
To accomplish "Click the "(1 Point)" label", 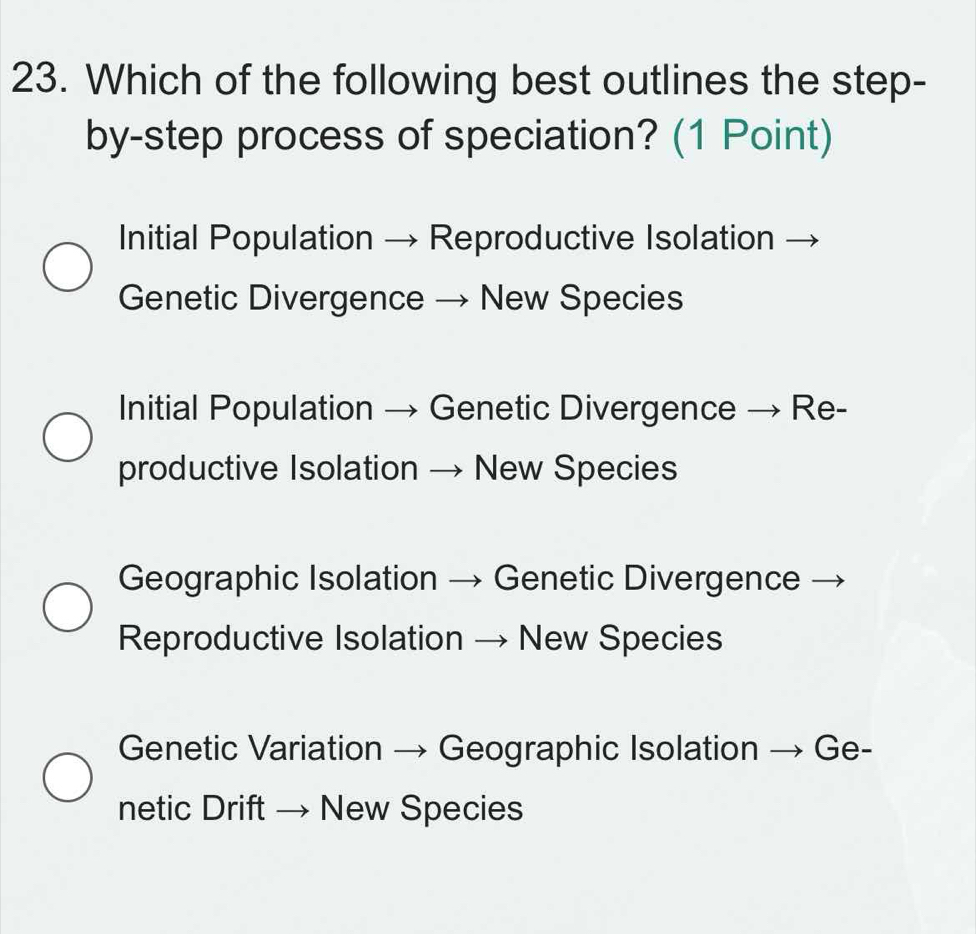I will coord(754,135).
